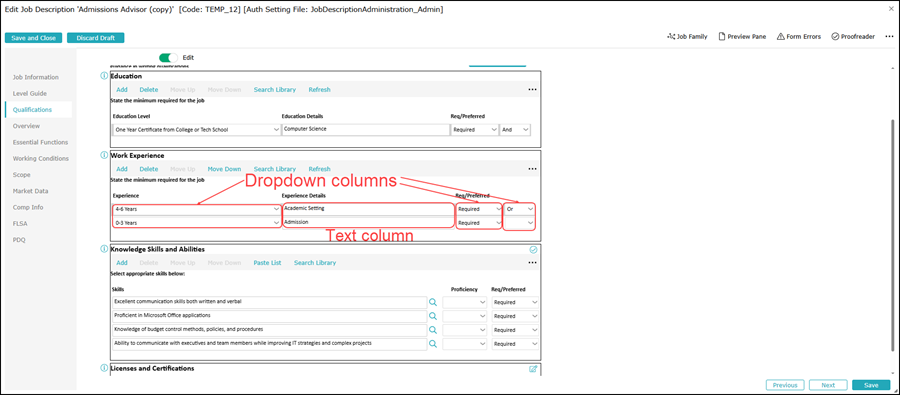Click Next button
Screen dimensions: 900x395
click(x=828, y=385)
